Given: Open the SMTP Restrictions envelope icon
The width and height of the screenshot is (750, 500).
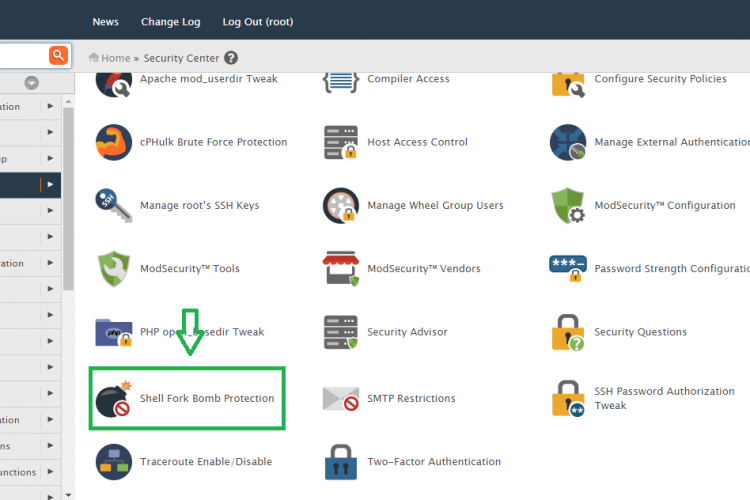Looking at the screenshot, I should [x=341, y=399].
